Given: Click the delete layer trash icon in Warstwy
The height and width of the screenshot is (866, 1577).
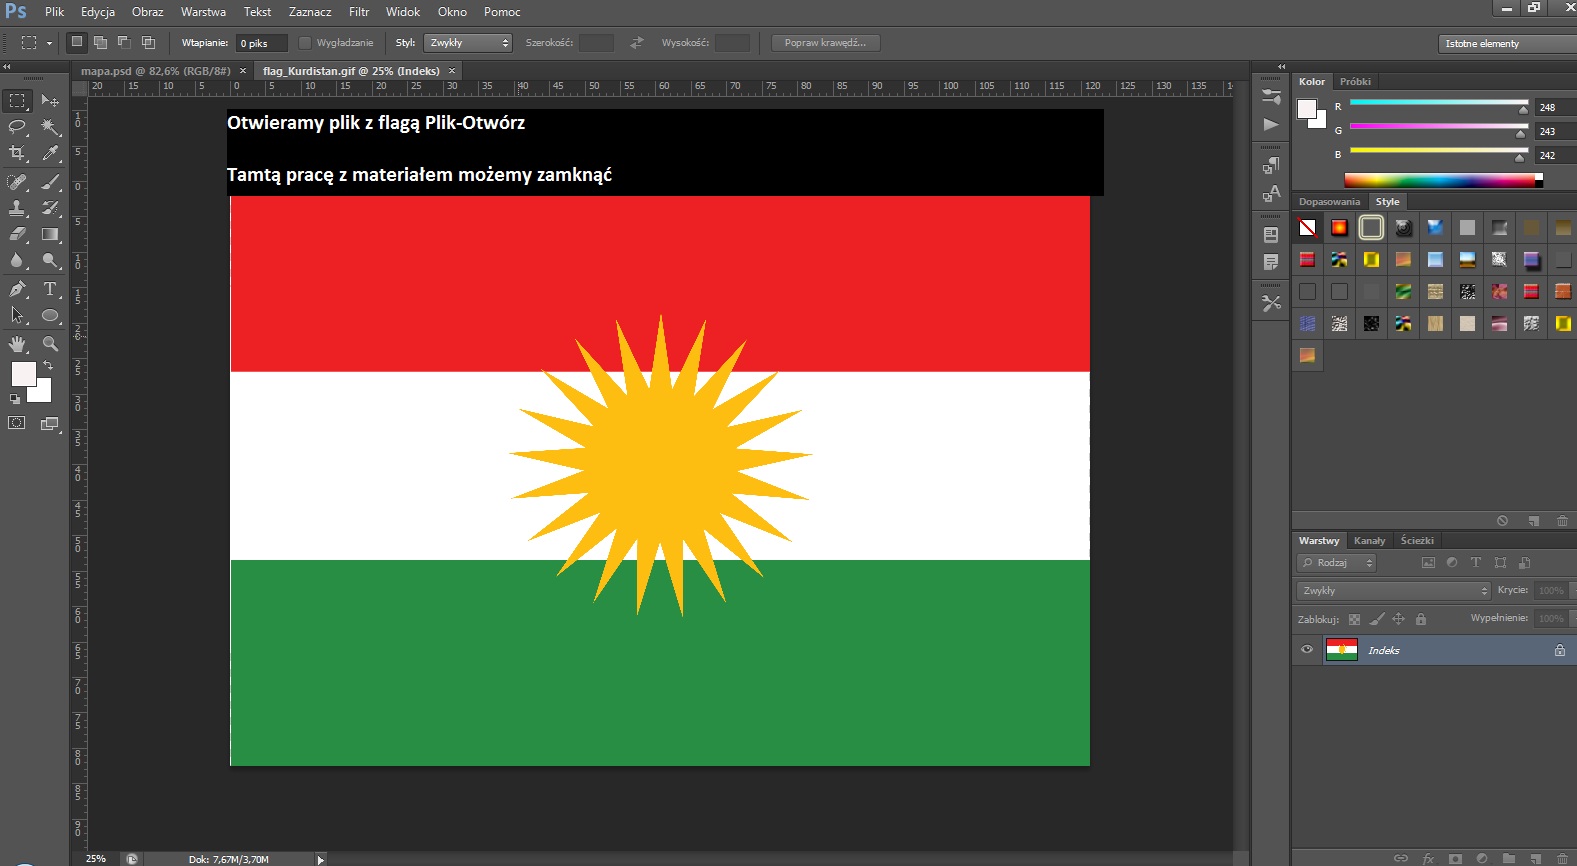Looking at the screenshot, I should 1562,858.
